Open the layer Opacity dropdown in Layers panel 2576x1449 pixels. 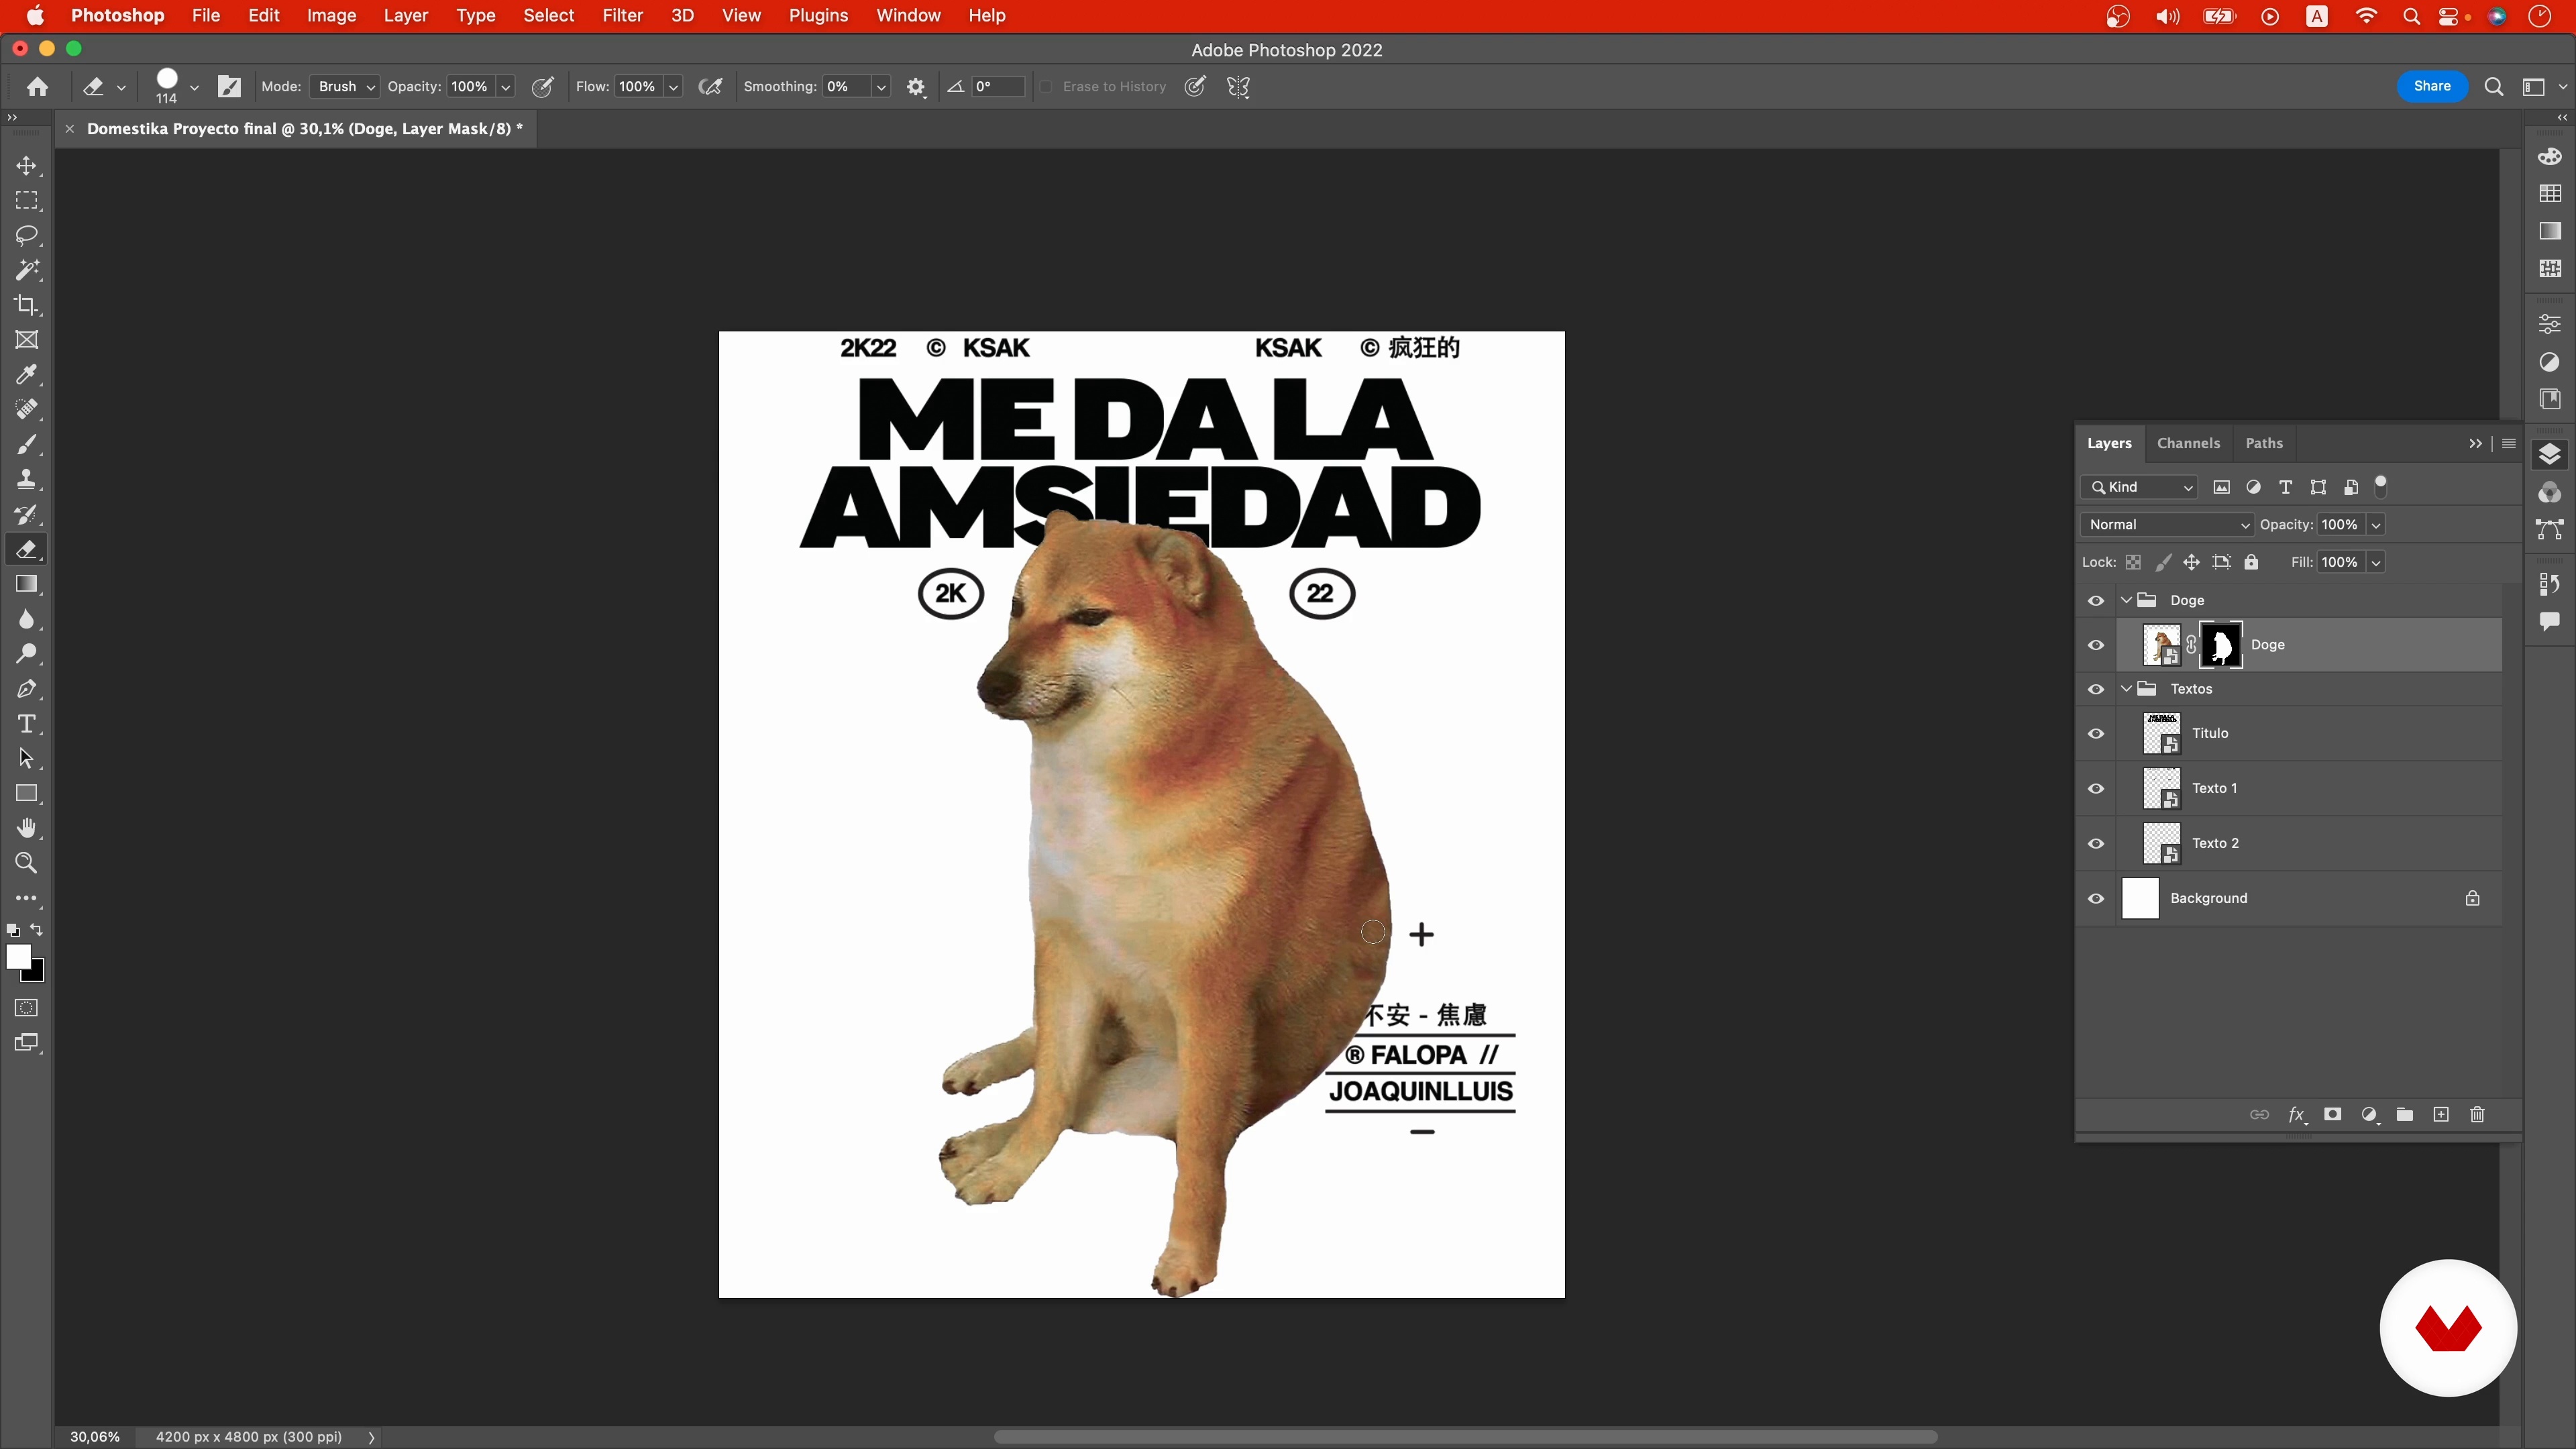click(2376, 525)
